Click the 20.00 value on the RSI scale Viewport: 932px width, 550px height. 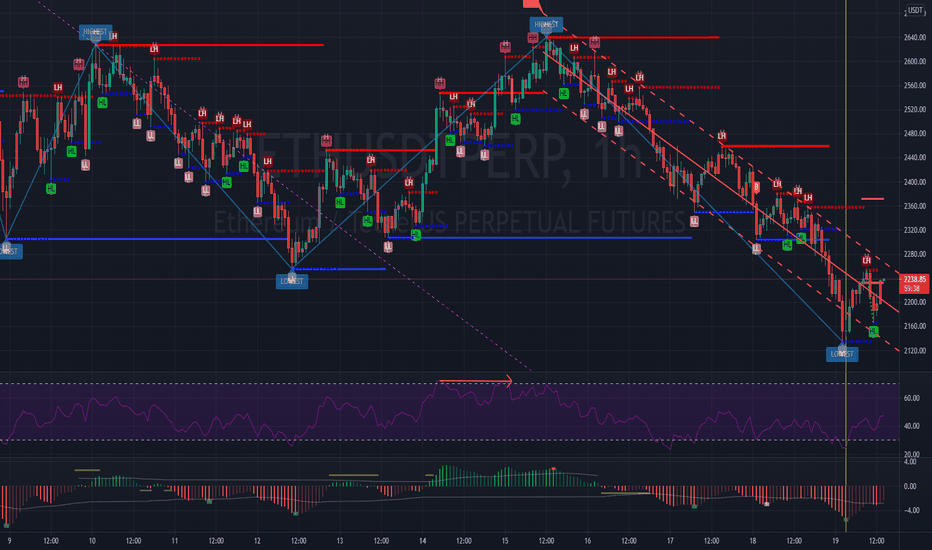(911, 454)
